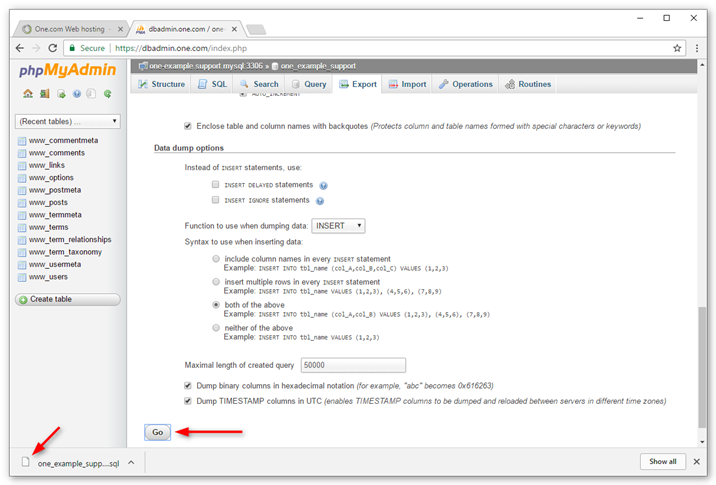Click the Go button to export
The image size is (716, 485).
pos(158,432)
